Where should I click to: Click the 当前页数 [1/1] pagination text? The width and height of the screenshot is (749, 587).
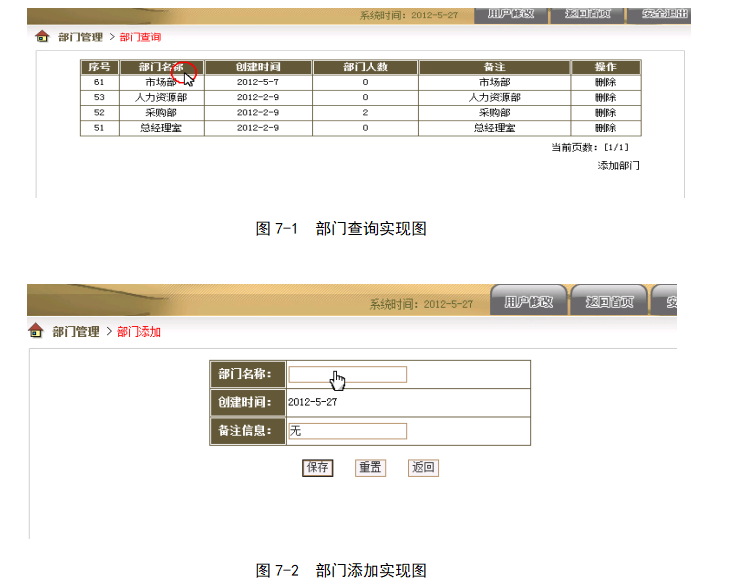[590, 147]
